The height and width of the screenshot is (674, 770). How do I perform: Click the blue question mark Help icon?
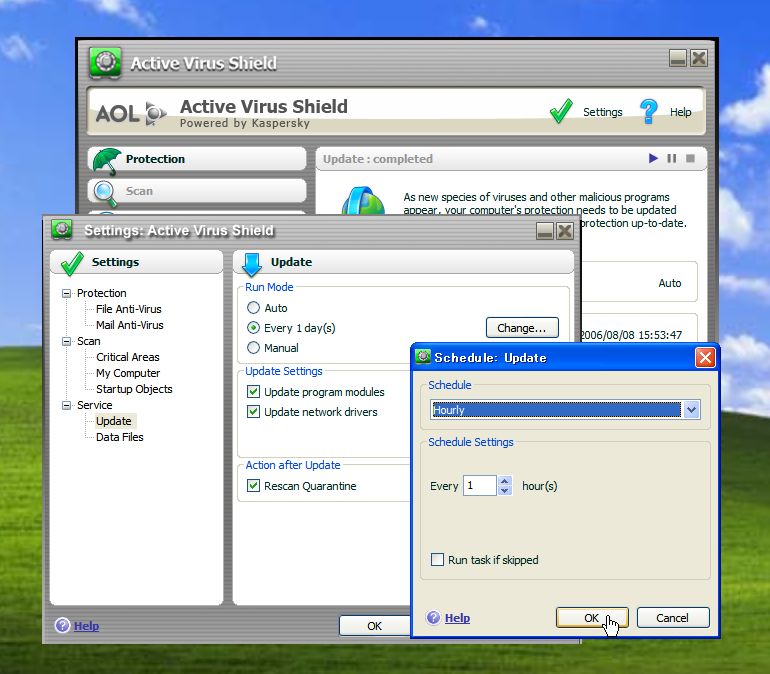pyautogui.click(x=649, y=111)
